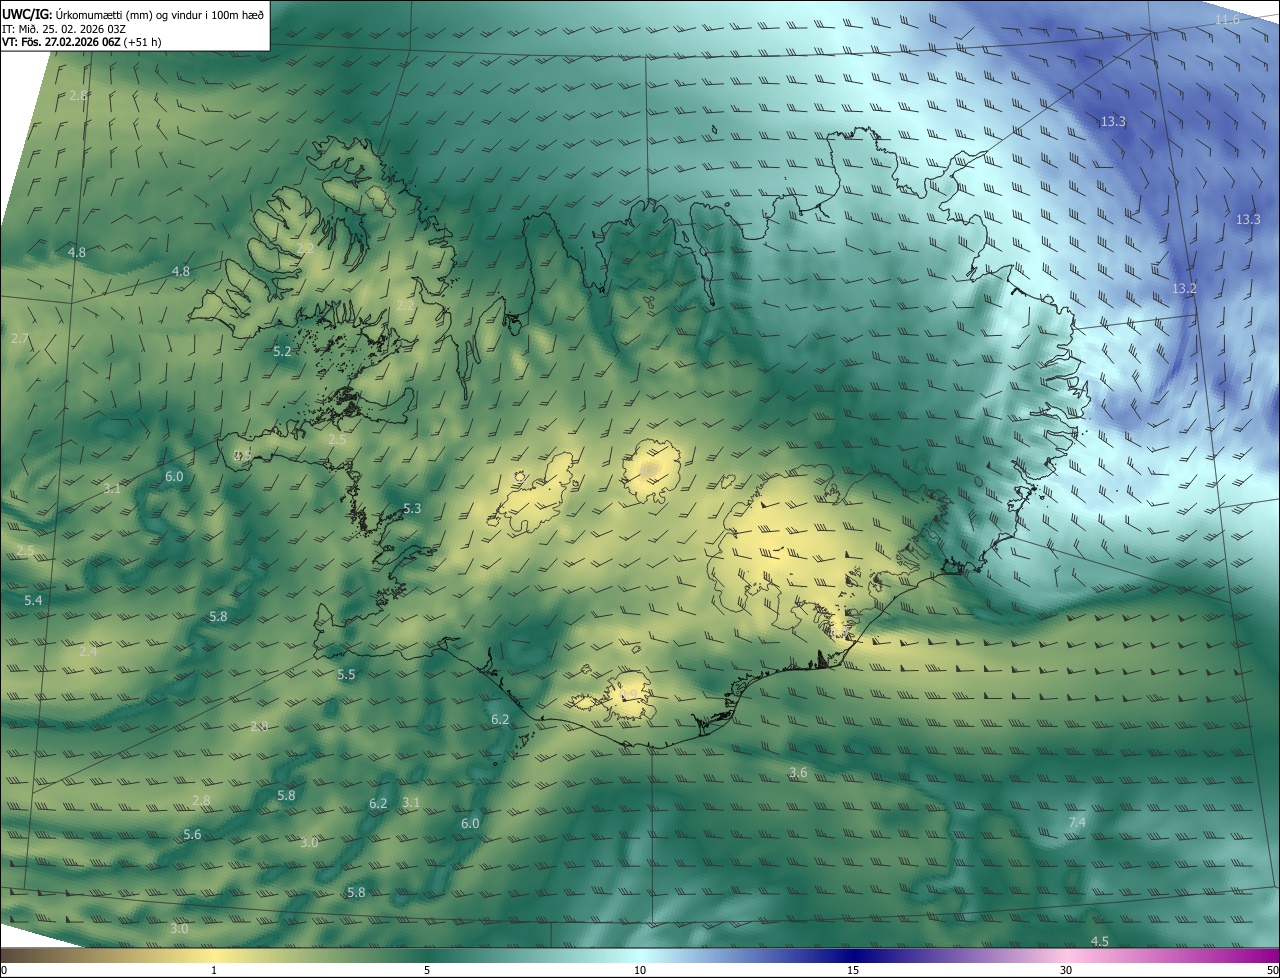Click the 2.7 value label on the map

(20, 339)
